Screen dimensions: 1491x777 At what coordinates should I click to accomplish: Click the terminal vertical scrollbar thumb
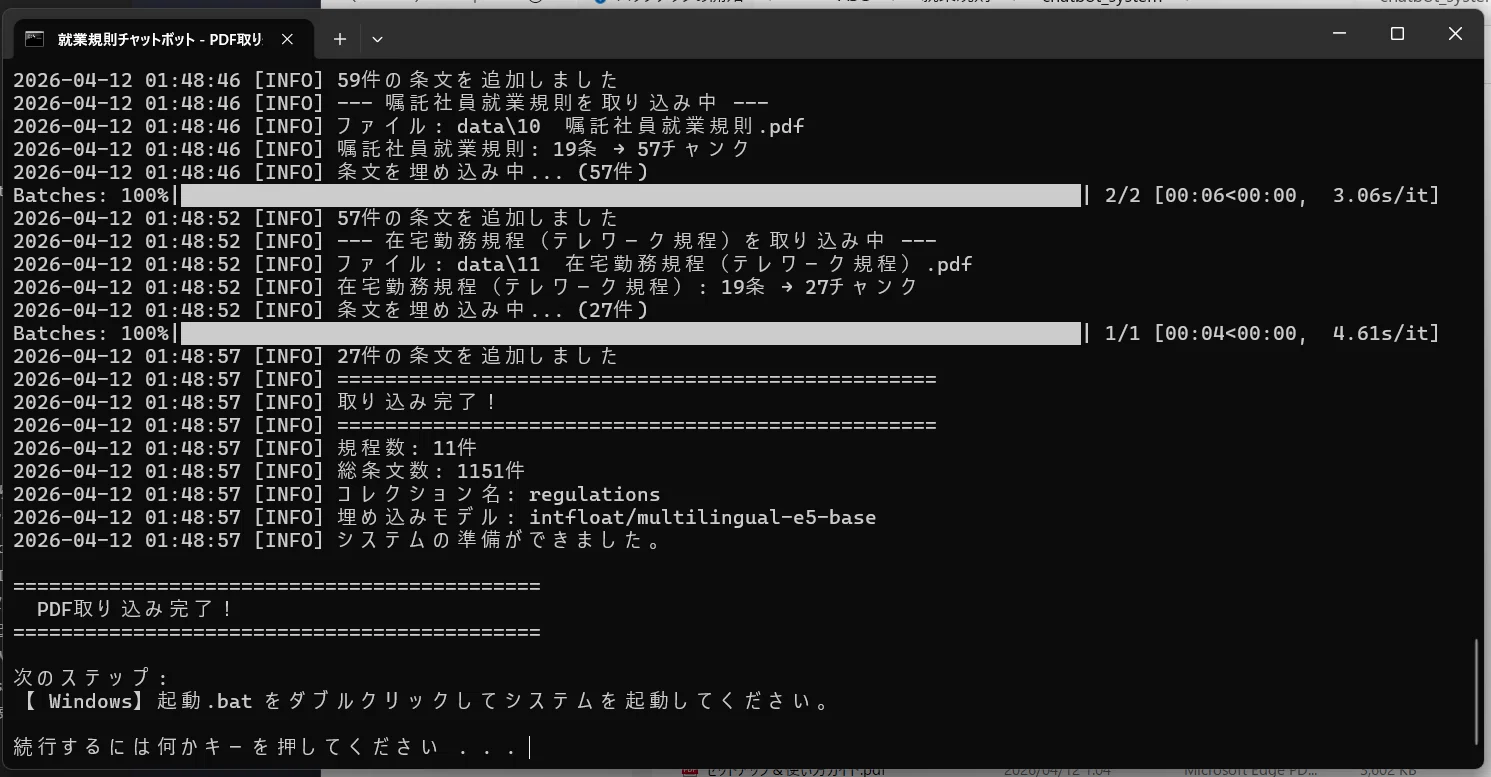pos(1476,692)
